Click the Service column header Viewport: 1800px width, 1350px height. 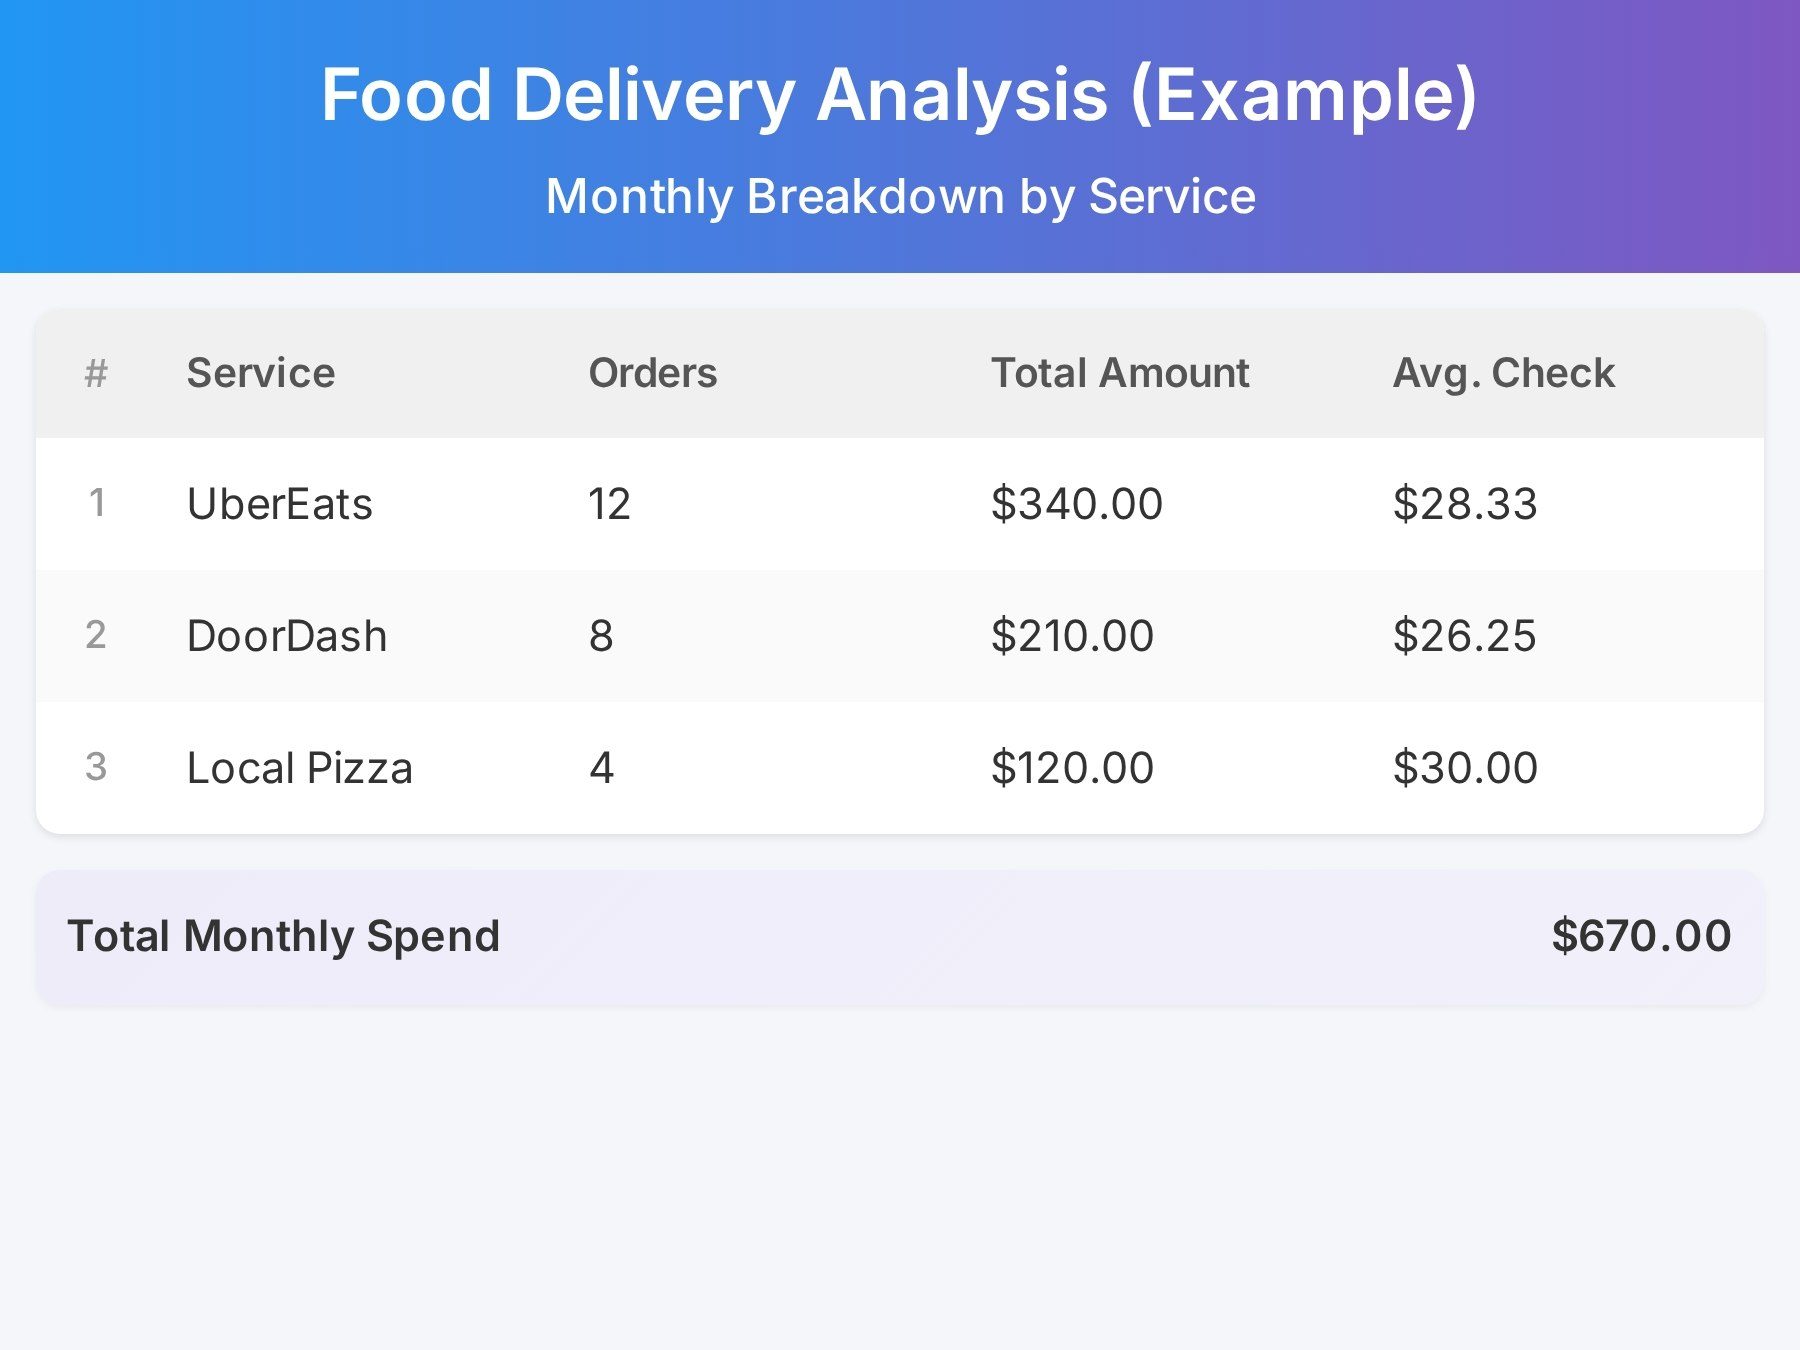click(260, 372)
